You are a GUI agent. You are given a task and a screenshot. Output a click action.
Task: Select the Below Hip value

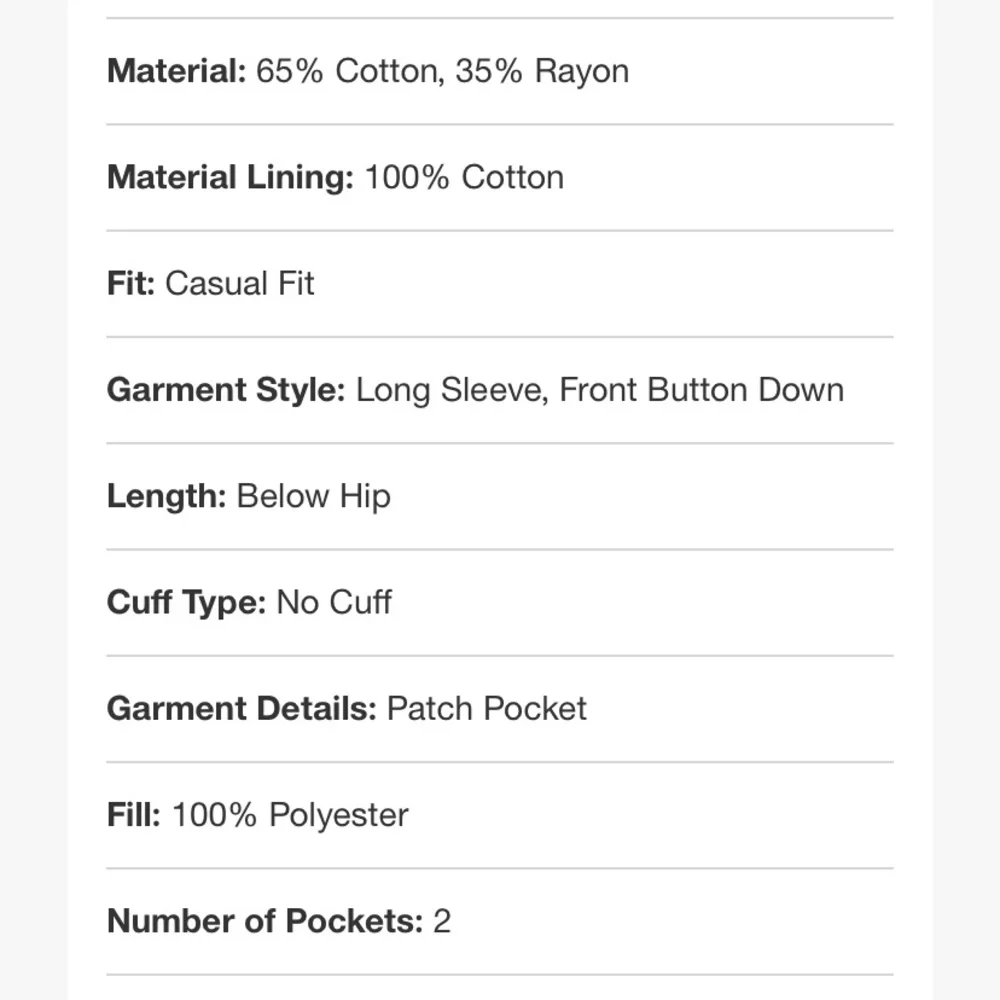coord(314,496)
